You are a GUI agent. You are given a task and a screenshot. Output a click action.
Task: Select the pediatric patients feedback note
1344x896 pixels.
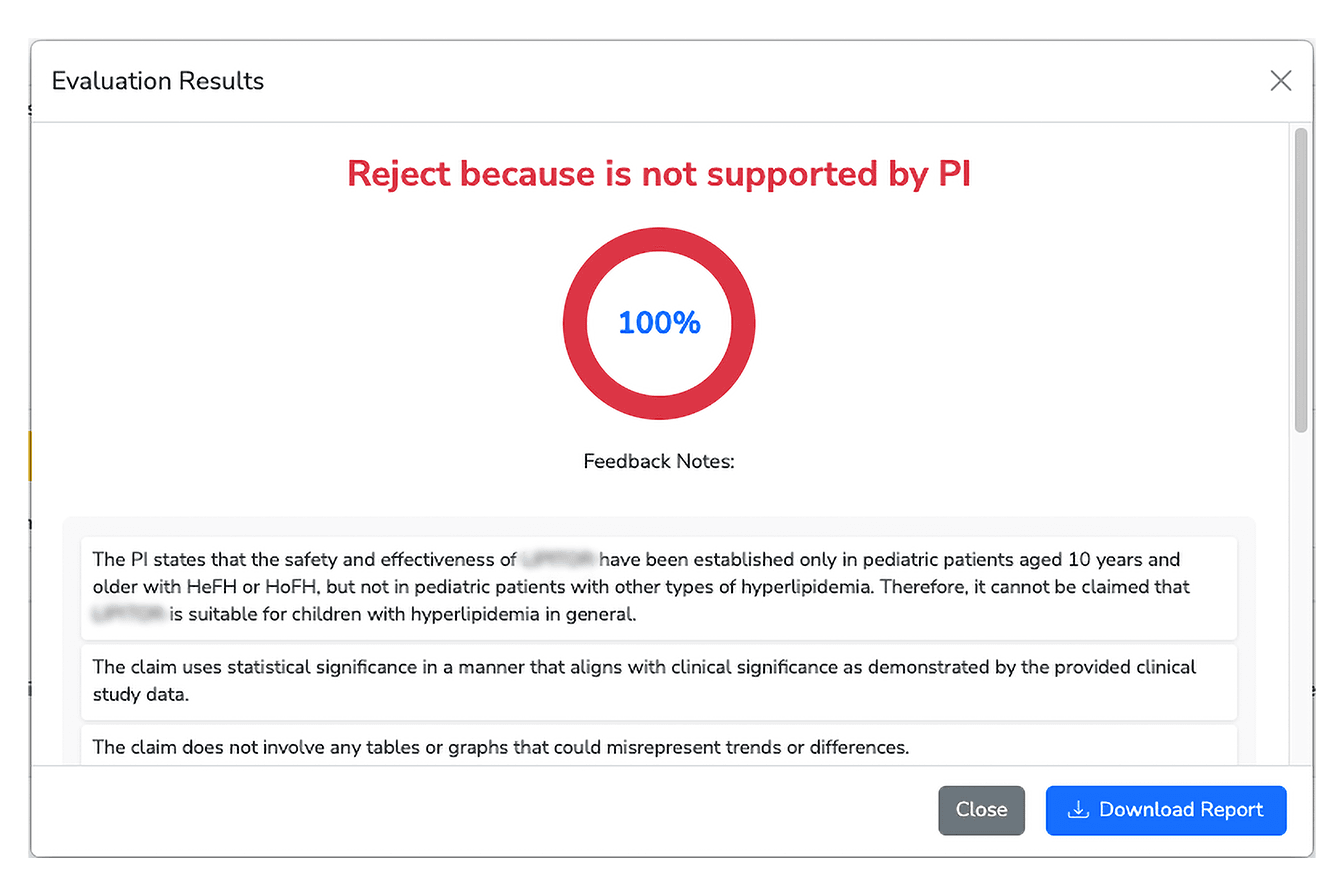click(658, 587)
